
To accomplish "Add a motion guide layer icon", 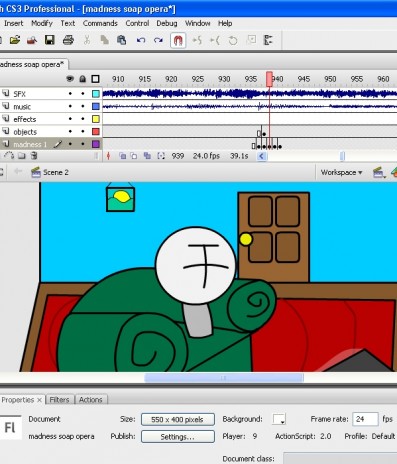I will pos(10,156).
